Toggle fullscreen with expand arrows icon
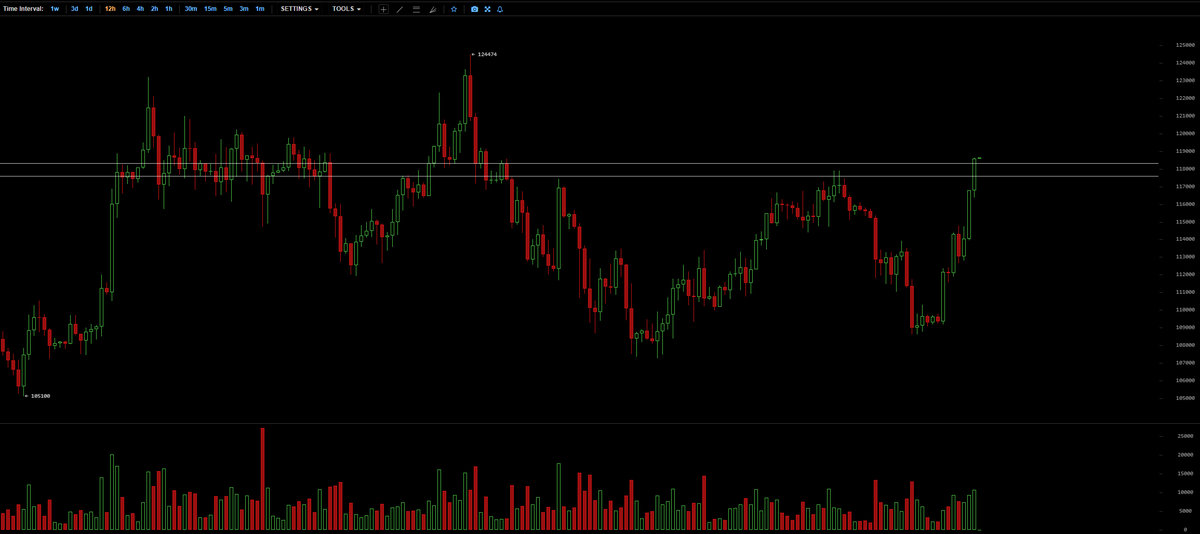The height and width of the screenshot is (534, 1200). [x=487, y=9]
